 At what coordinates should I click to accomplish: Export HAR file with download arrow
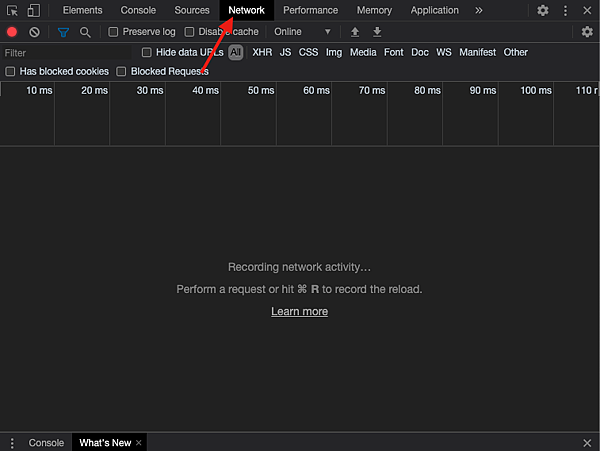tap(377, 32)
